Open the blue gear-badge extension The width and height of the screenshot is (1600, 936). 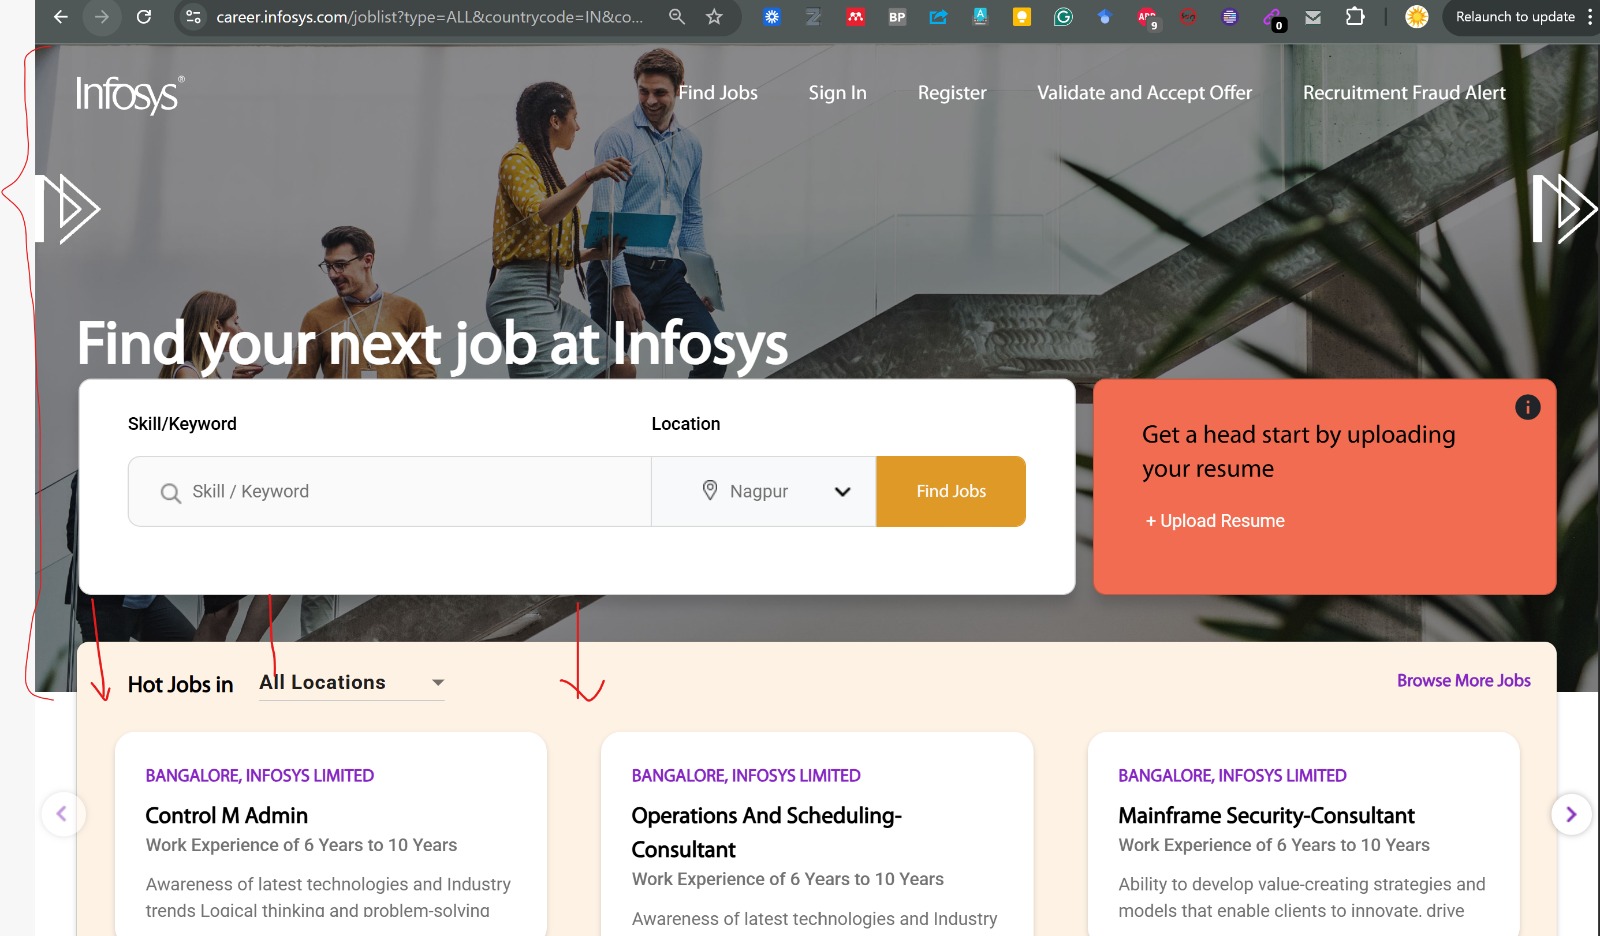pyautogui.click(x=772, y=17)
